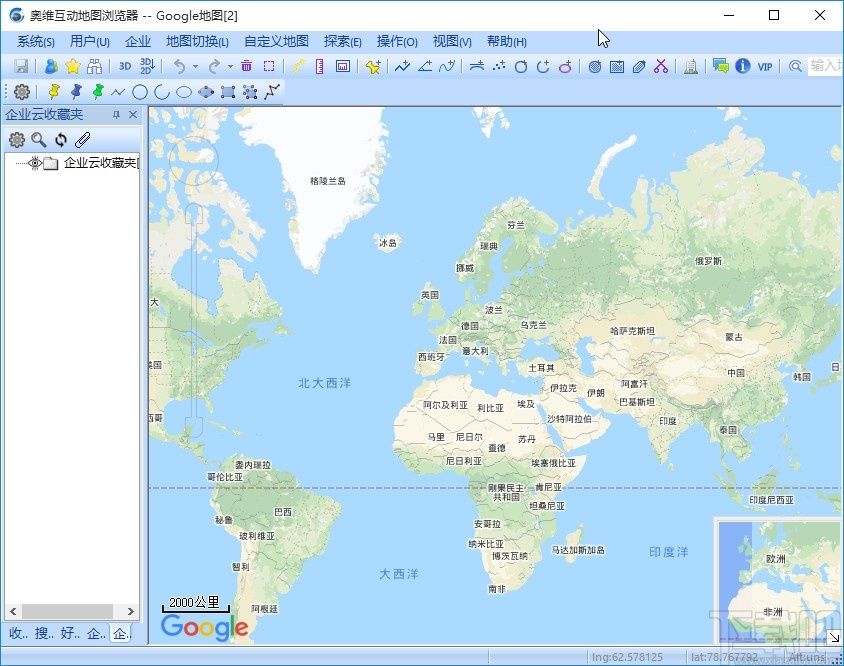Viewport: 844px width, 666px height.
Task: Select the yellow pushpin marker
Action: 53,92
